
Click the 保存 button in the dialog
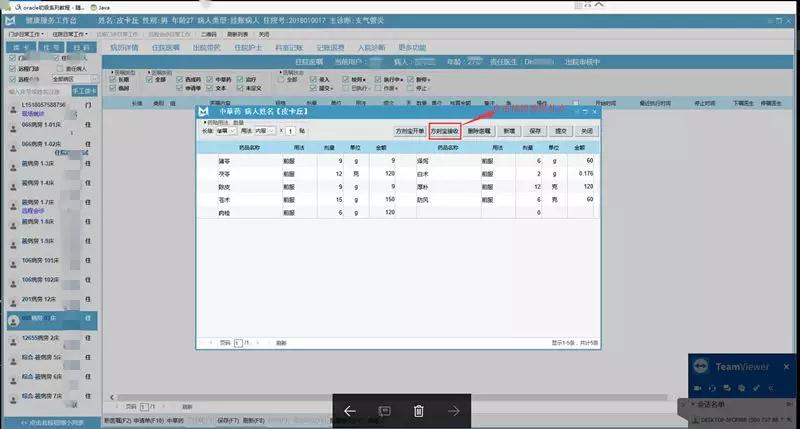(535, 131)
